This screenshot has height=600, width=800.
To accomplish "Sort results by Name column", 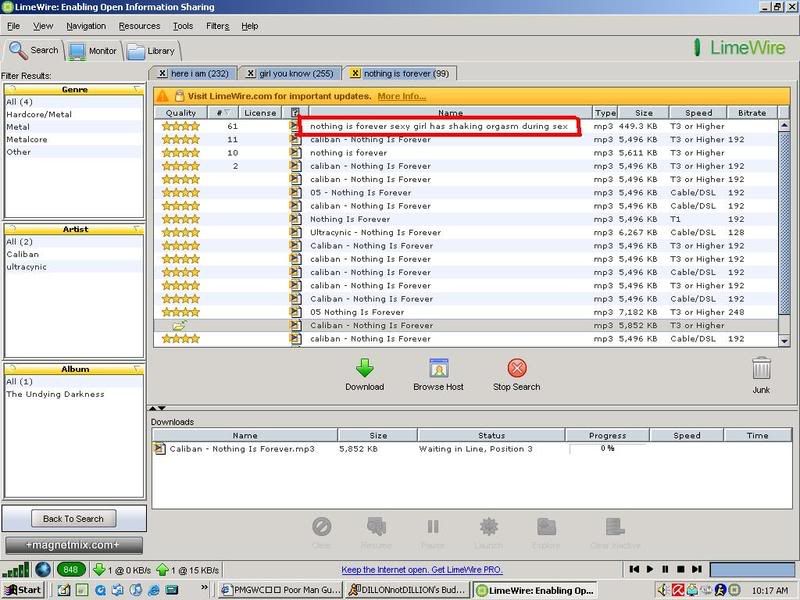I will point(450,113).
